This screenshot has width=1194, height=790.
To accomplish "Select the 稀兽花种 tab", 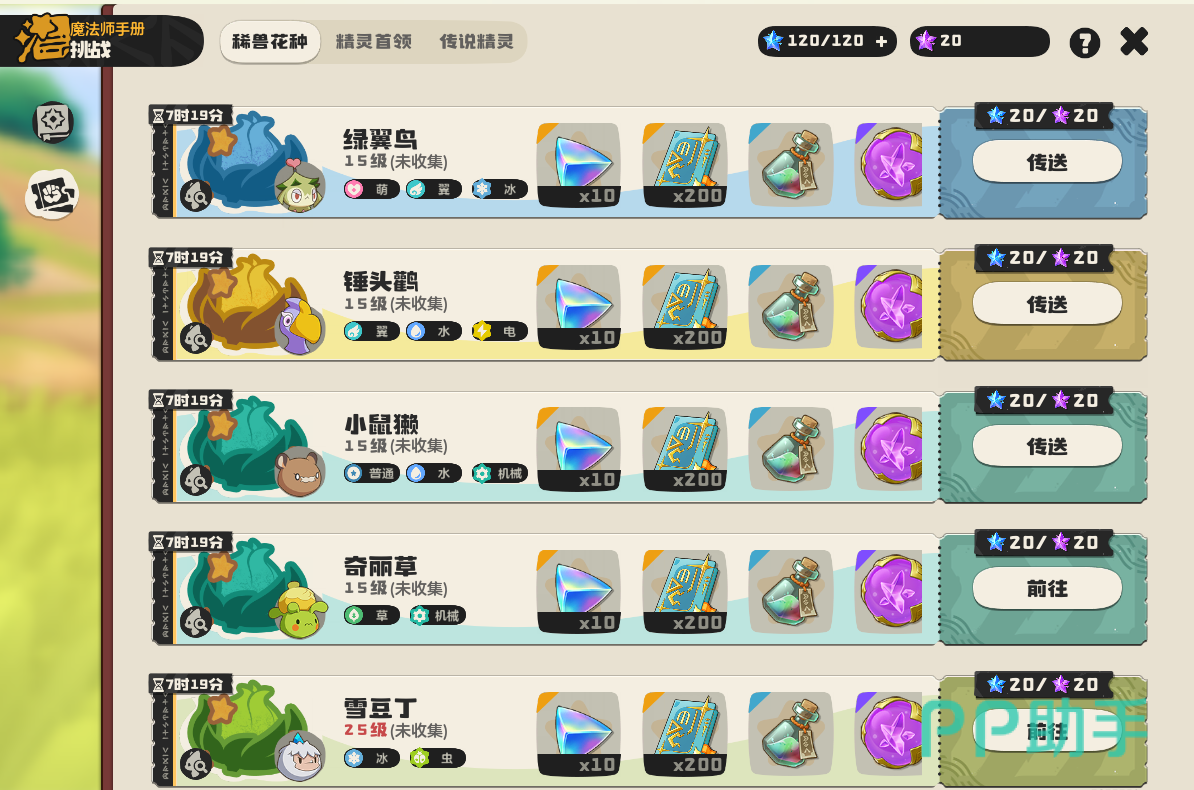I will coord(270,42).
